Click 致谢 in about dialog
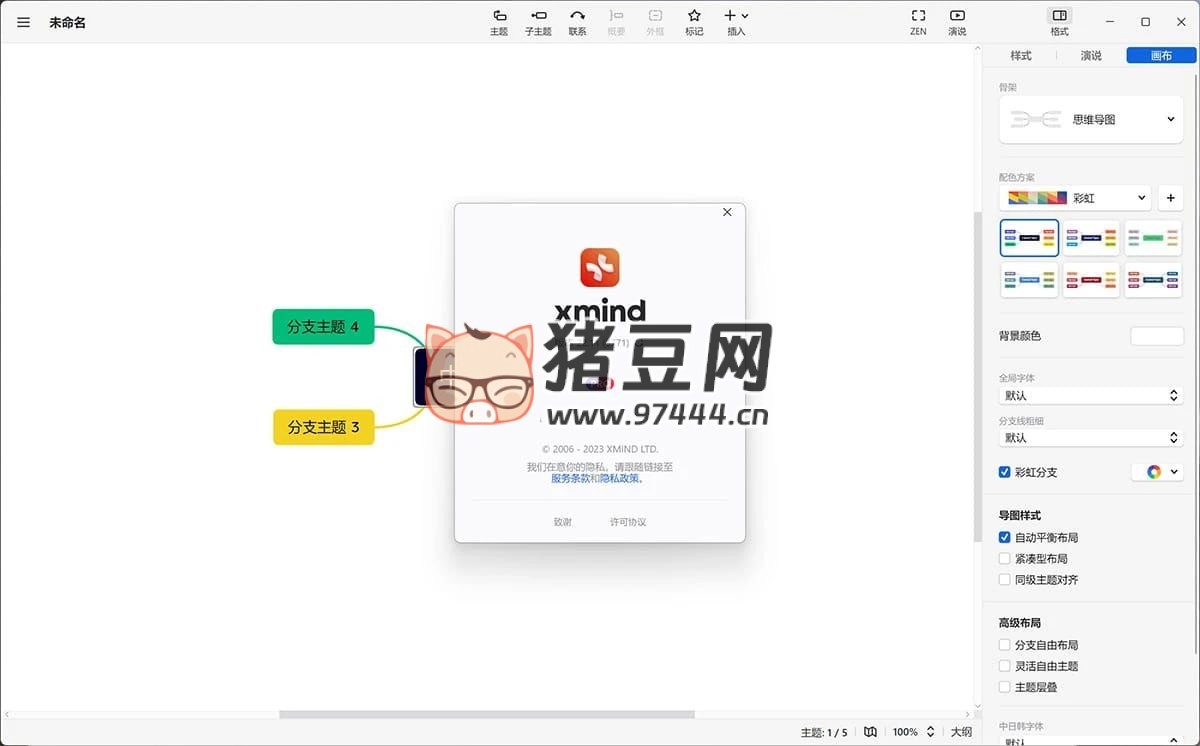Image resolution: width=1200 pixels, height=746 pixels. (563, 522)
